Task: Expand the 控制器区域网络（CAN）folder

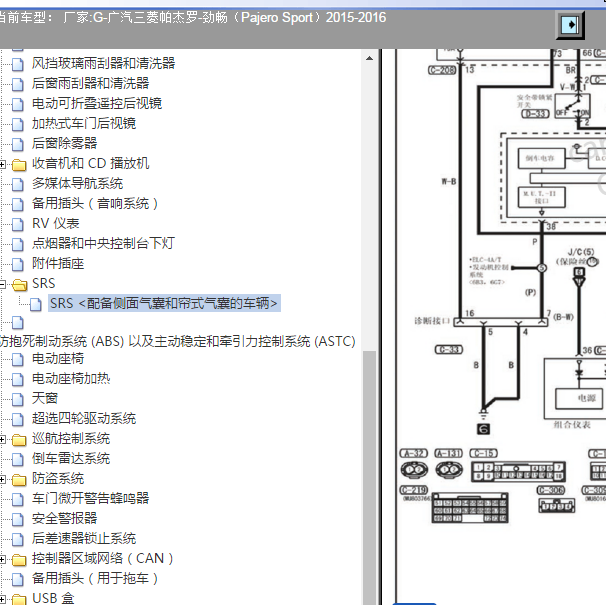Action: pos(3,560)
